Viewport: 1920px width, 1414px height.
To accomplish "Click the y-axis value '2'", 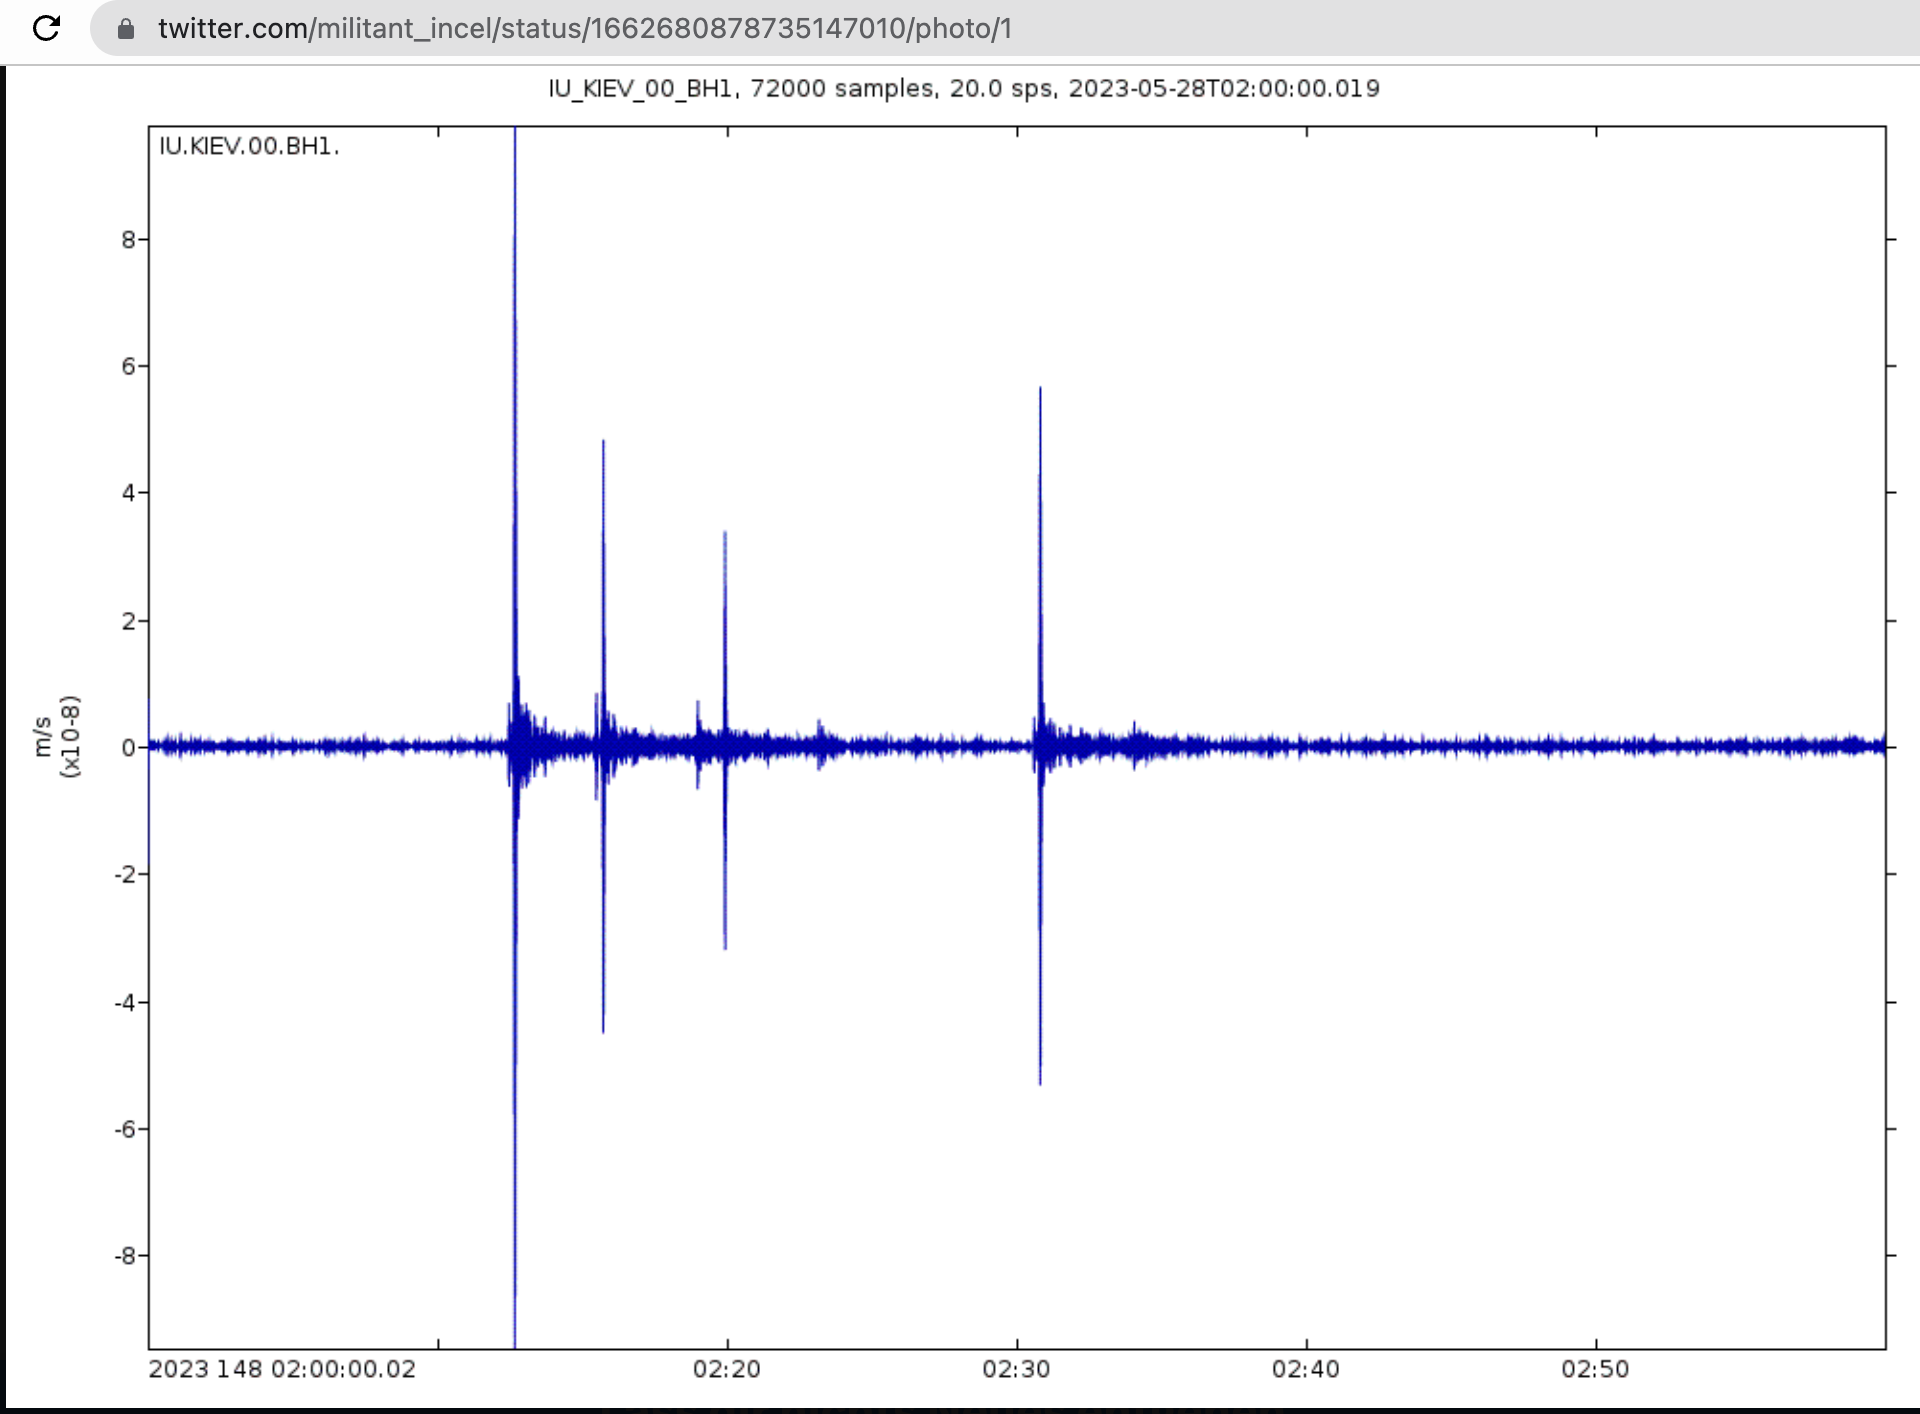I will pyautogui.click(x=129, y=621).
